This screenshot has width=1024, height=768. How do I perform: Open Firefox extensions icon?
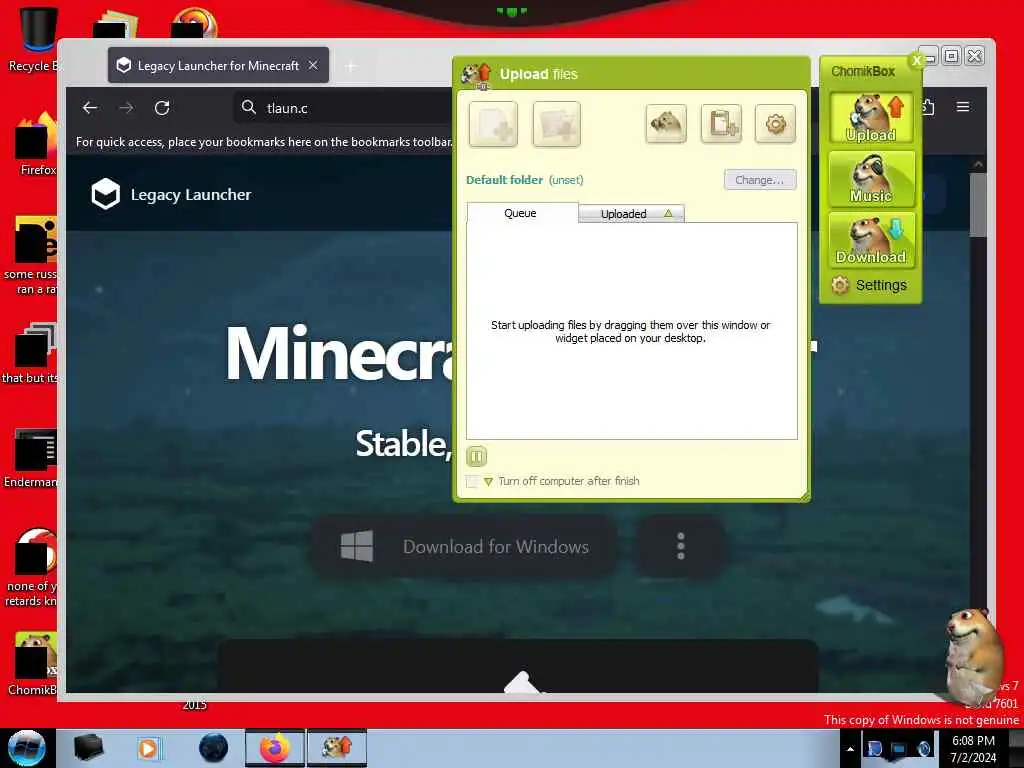click(928, 107)
